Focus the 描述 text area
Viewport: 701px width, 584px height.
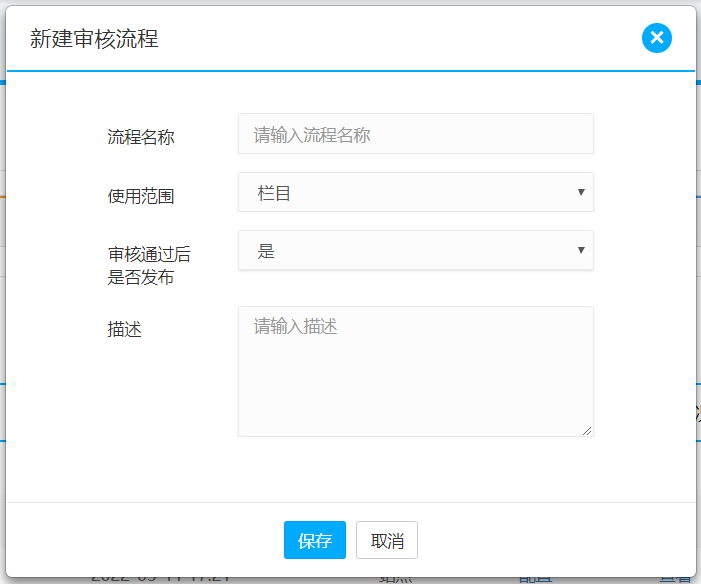click(415, 371)
